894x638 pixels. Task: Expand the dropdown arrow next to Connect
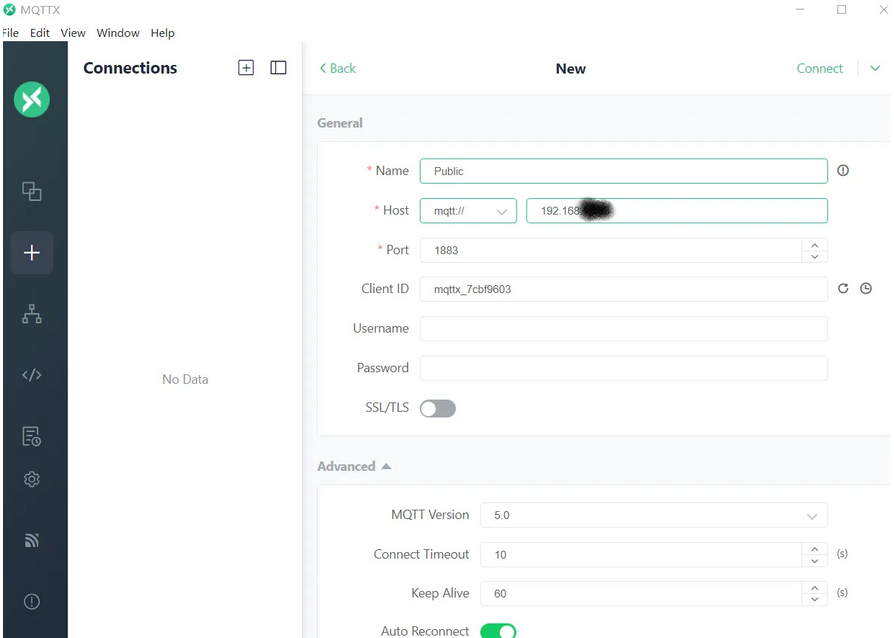coord(875,68)
